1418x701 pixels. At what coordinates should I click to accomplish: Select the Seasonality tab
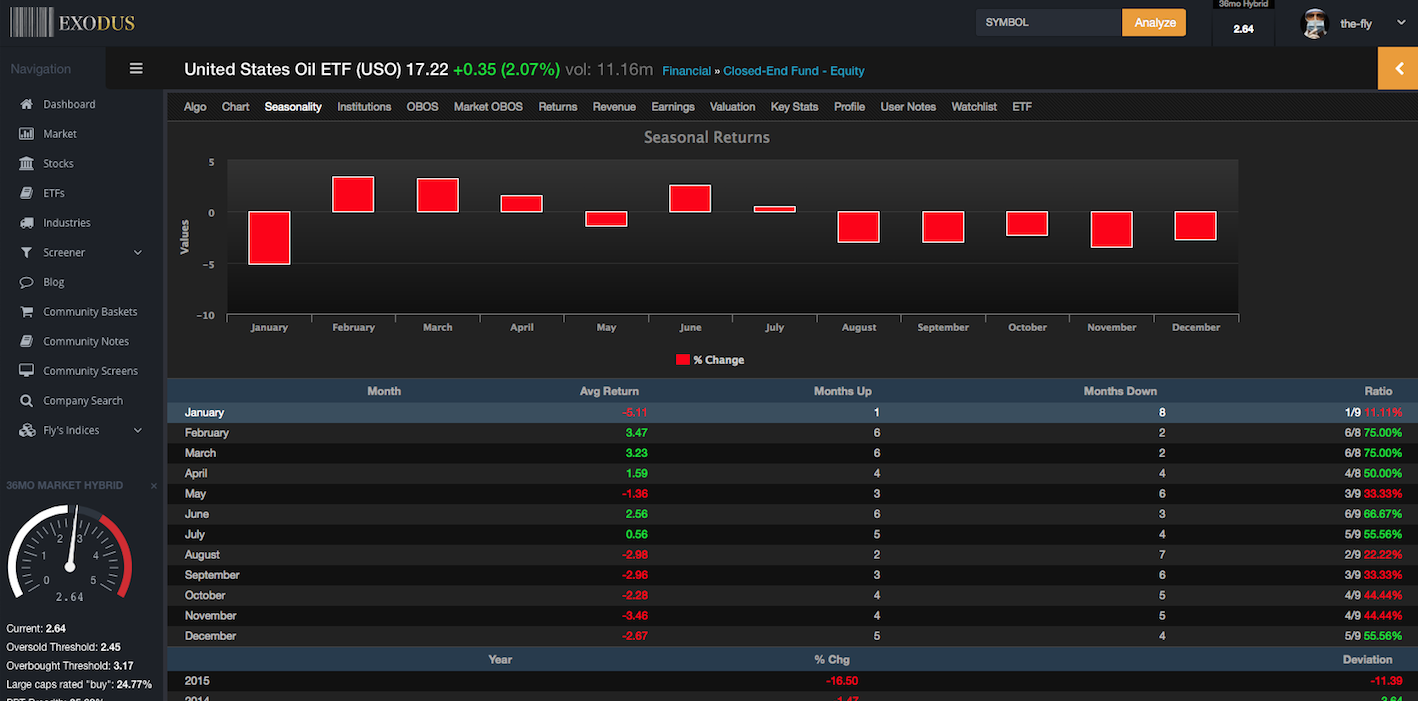click(x=293, y=107)
